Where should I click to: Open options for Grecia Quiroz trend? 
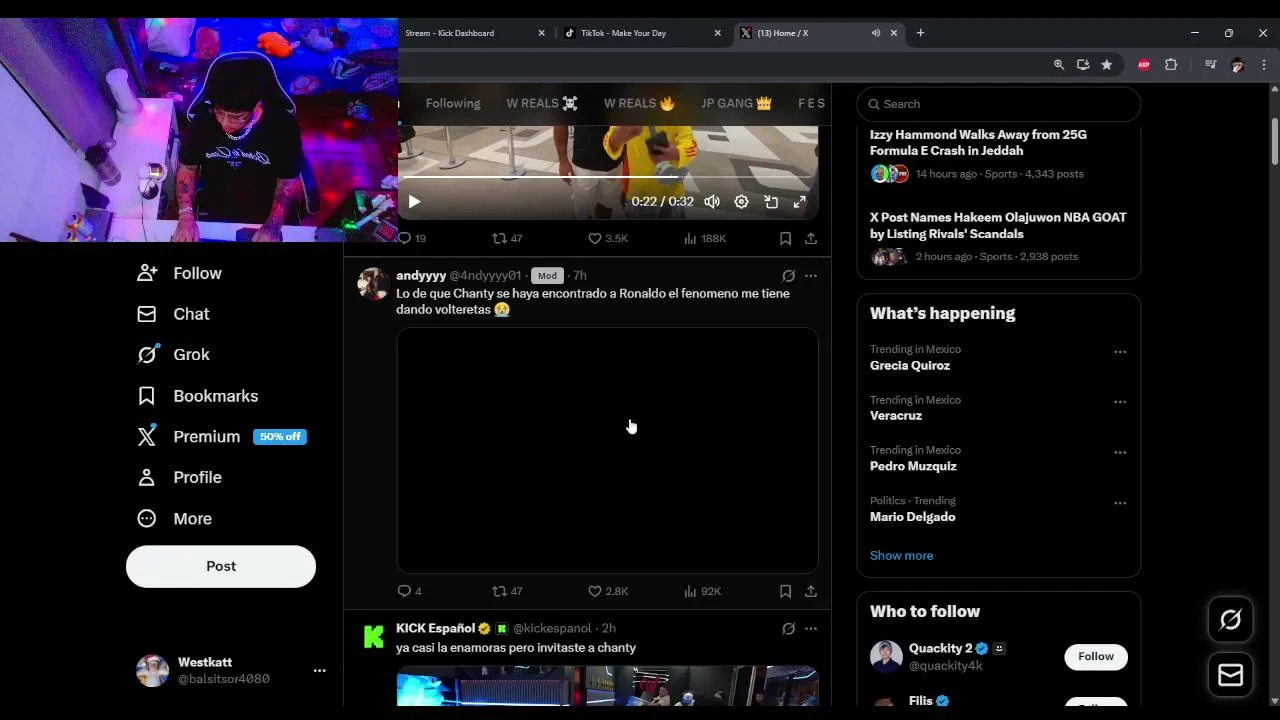click(x=1120, y=352)
